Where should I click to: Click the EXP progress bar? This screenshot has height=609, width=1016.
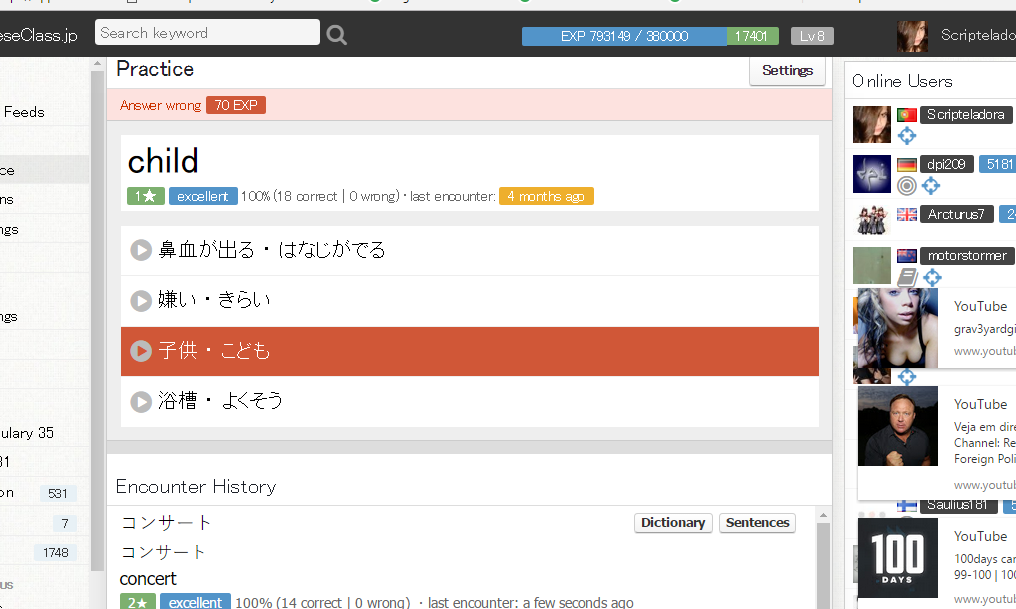[624, 36]
